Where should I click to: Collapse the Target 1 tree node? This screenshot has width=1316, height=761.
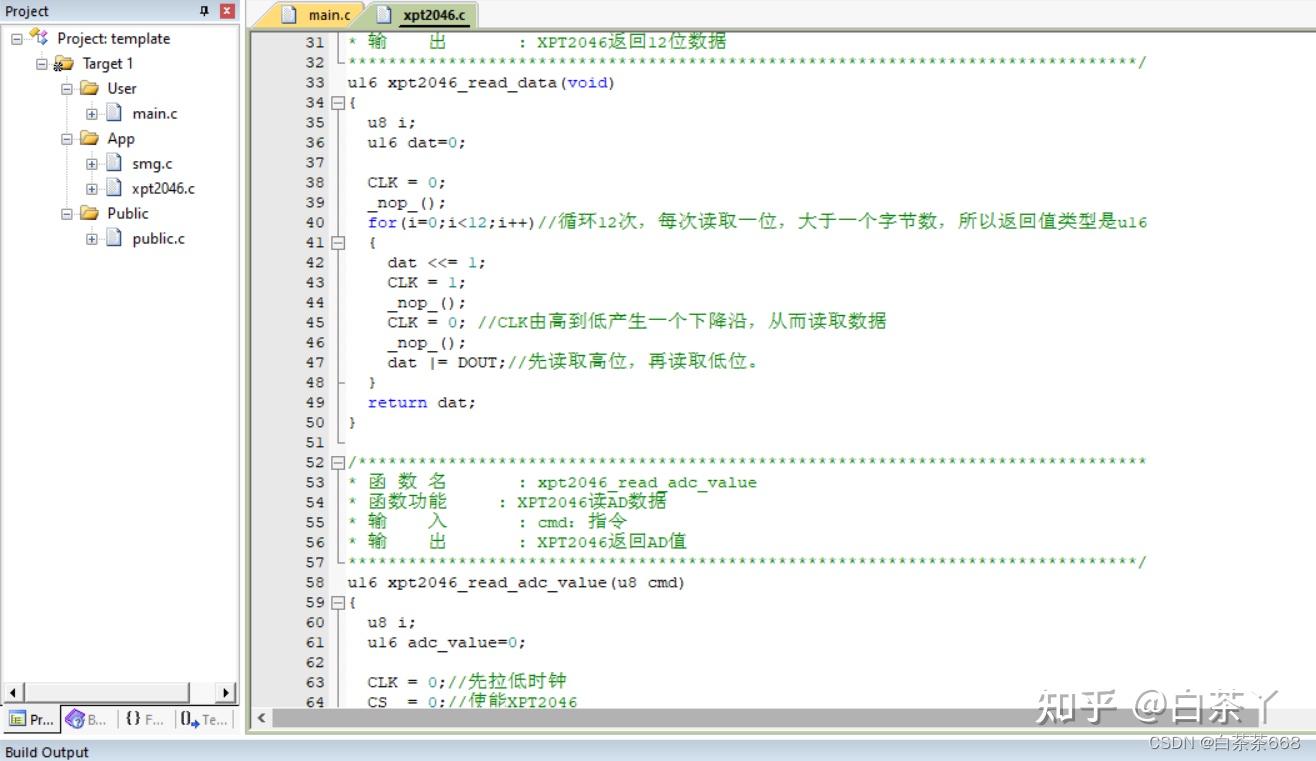[x=44, y=63]
